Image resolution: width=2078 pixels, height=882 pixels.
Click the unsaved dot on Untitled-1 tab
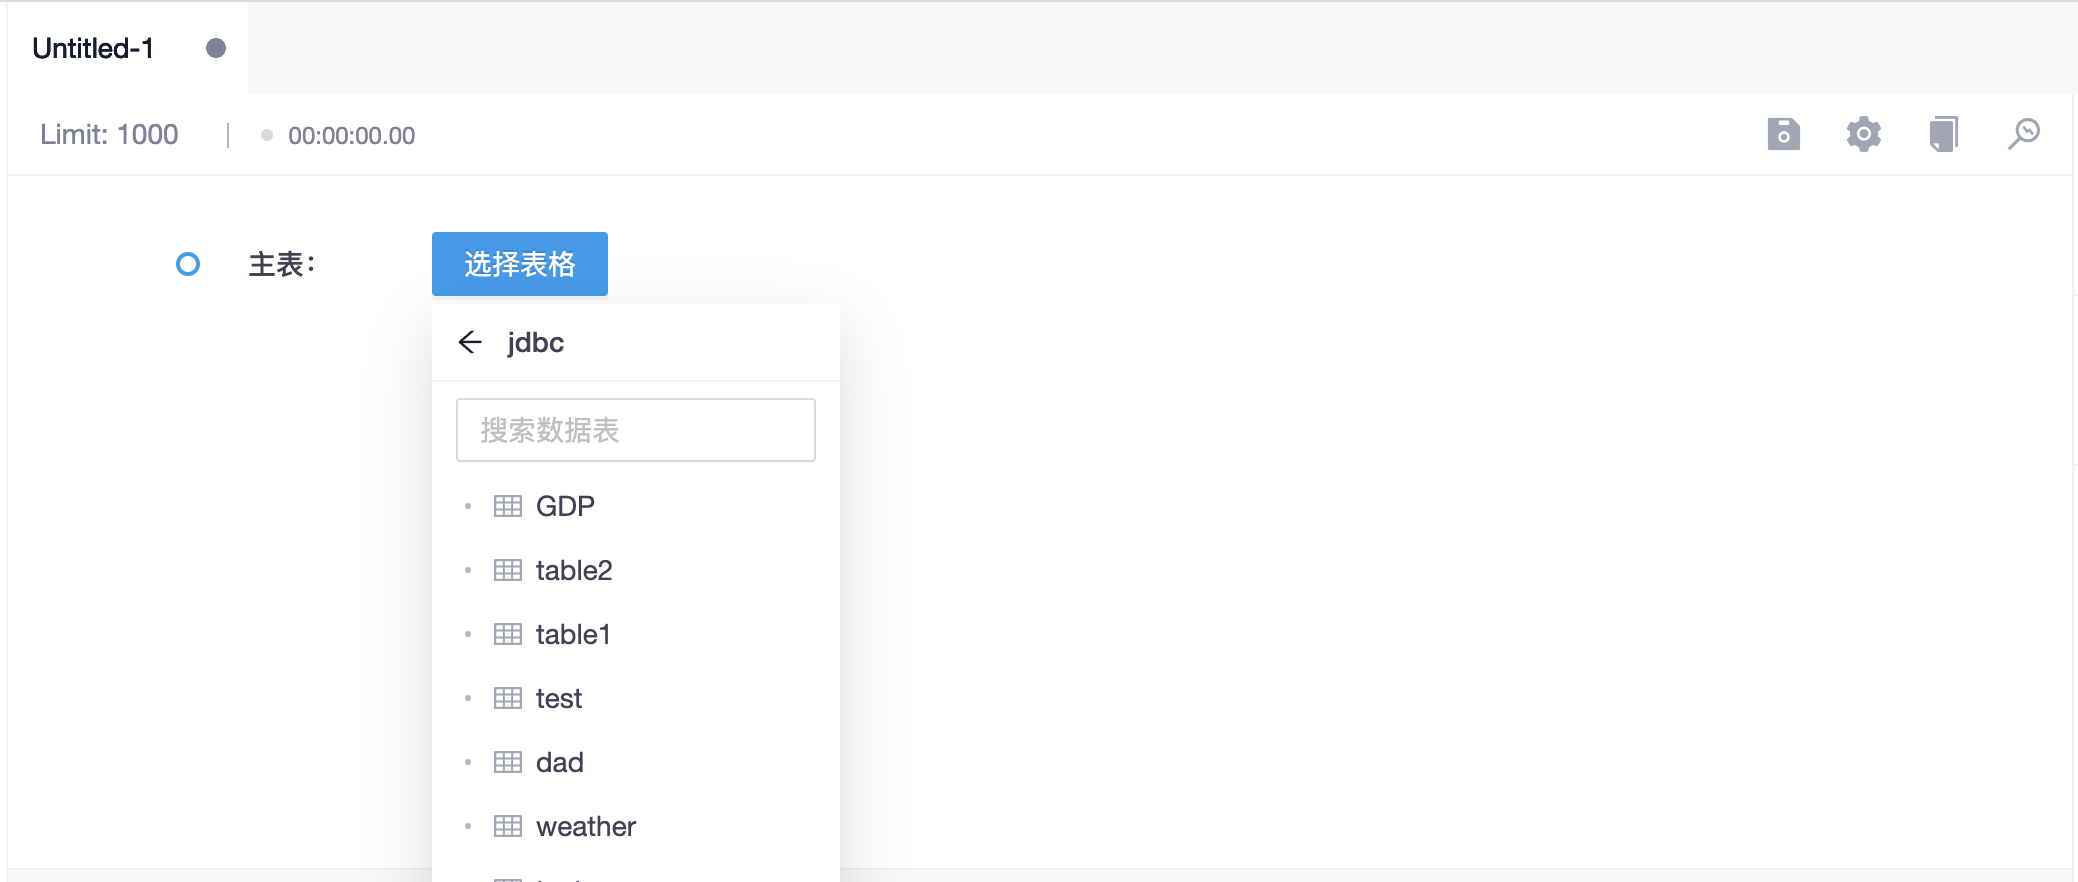click(216, 48)
